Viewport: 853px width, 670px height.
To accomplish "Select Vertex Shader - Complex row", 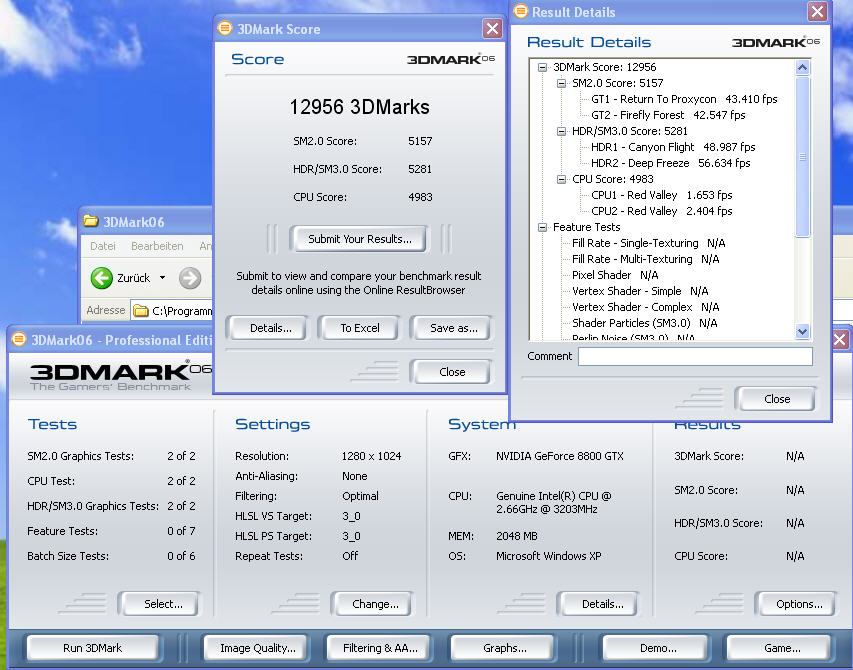I will pos(645,307).
